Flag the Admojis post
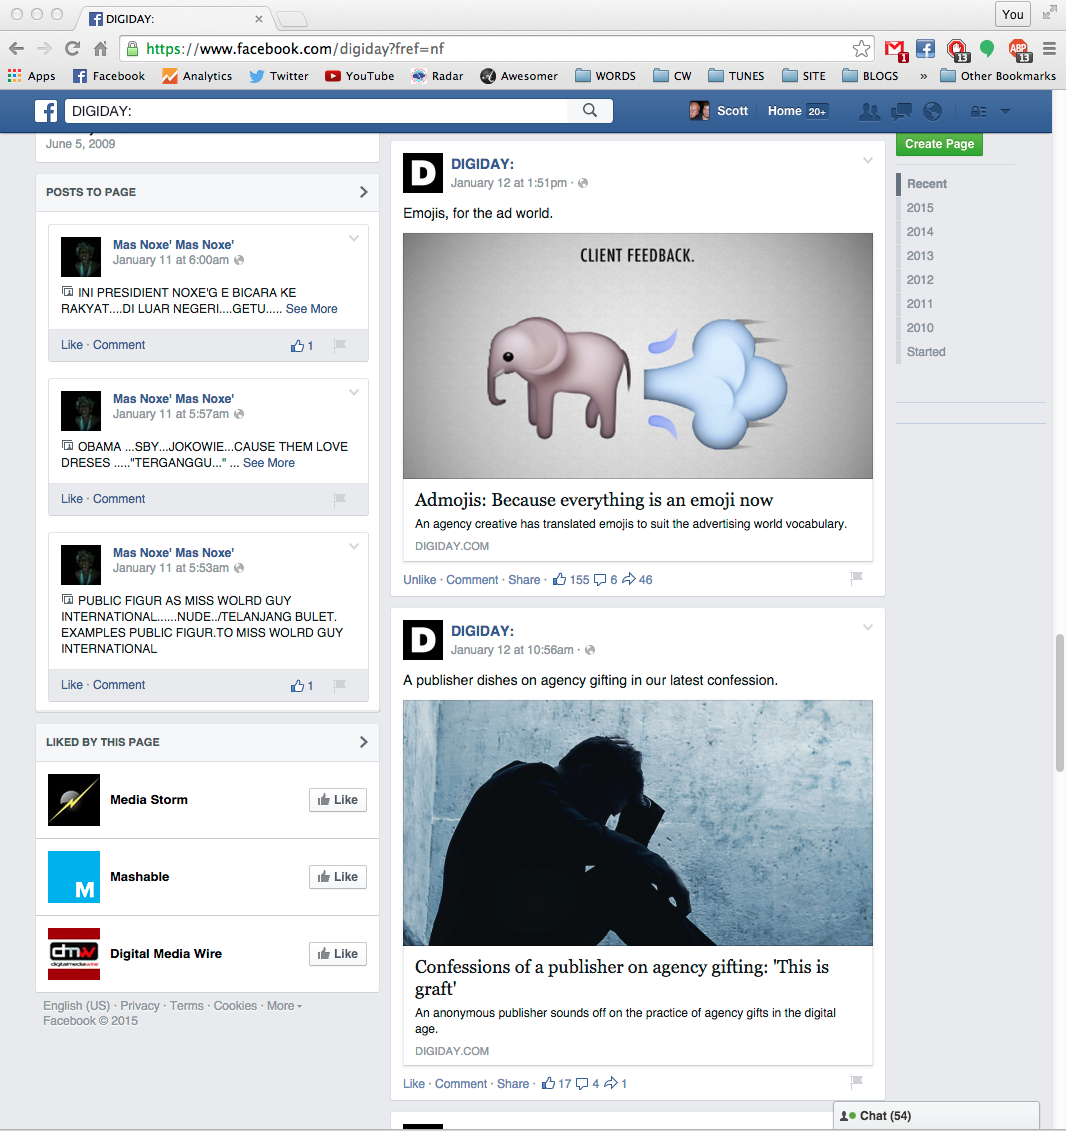The width and height of the screenshot is (1066, 1131). pyautogui.click(x=856, y=577)
